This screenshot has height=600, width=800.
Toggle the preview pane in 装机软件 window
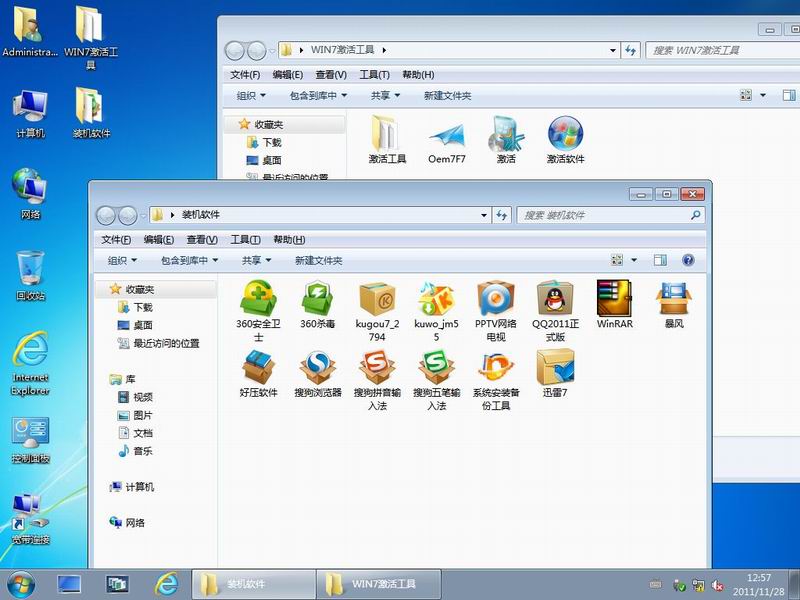[x=660, y=260]
